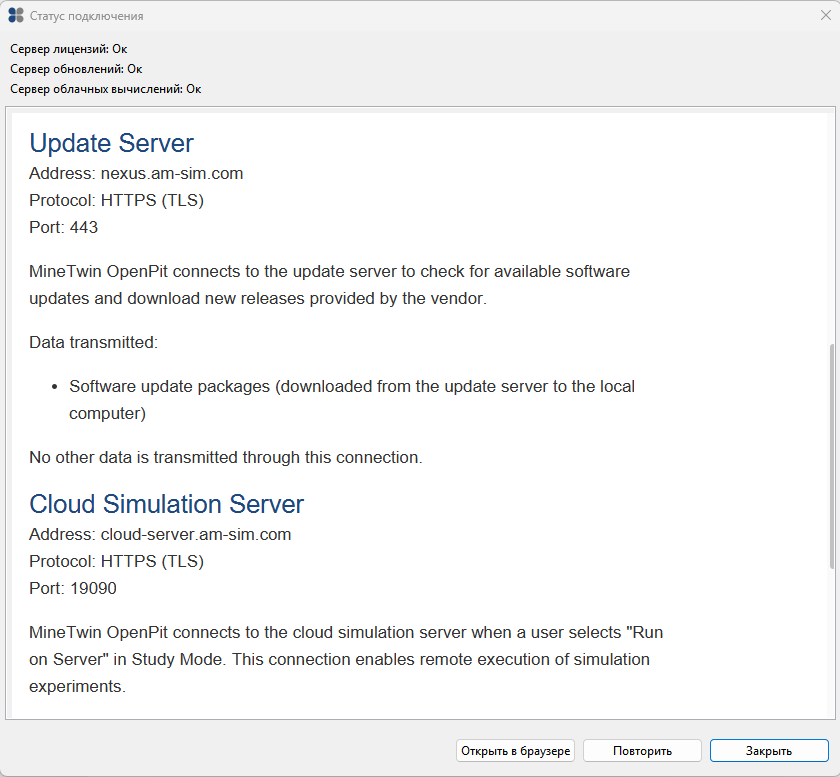840x777 pixels.
Task: Click the "Статус подключения" window title
Action: click(x=87, y=16)
